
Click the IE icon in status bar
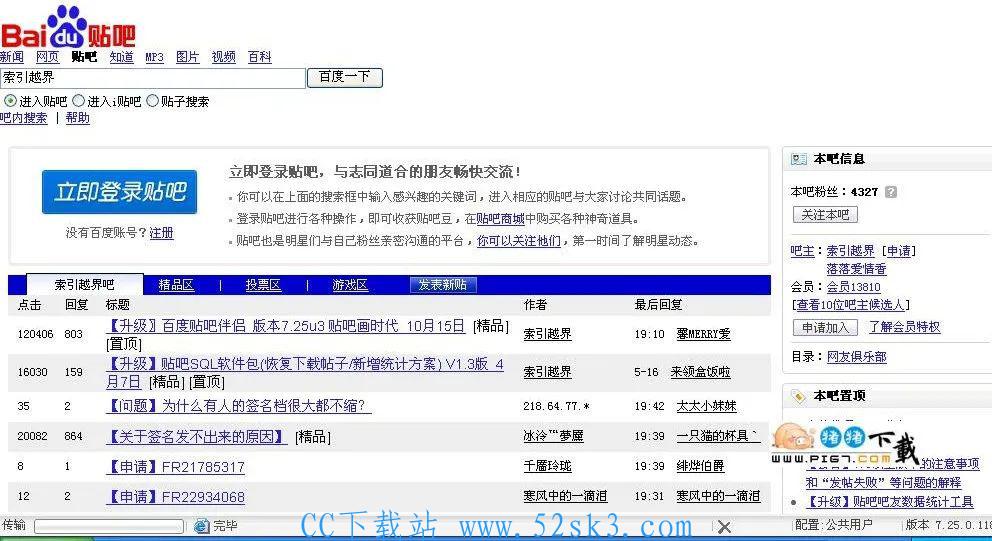click(201, 526)
